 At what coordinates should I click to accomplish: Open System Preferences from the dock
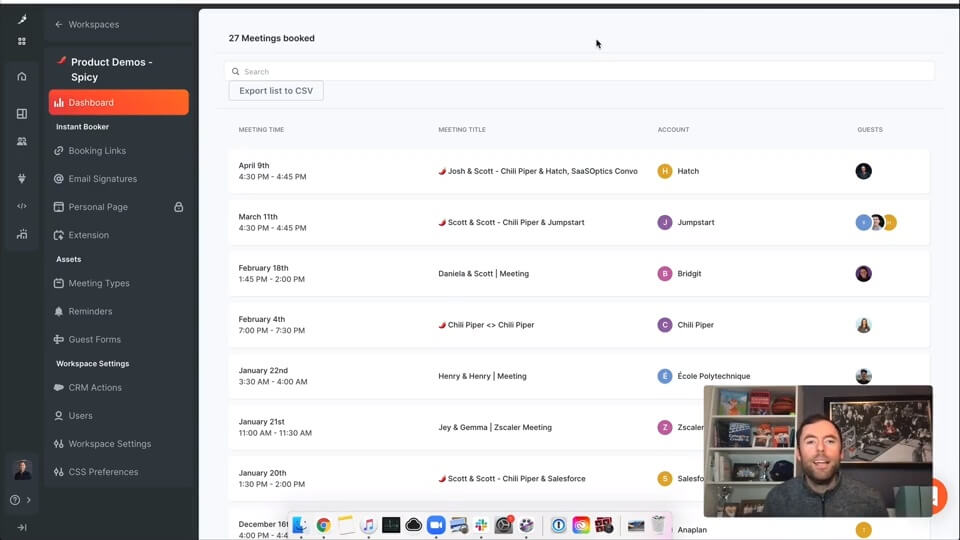pos(504,525)
